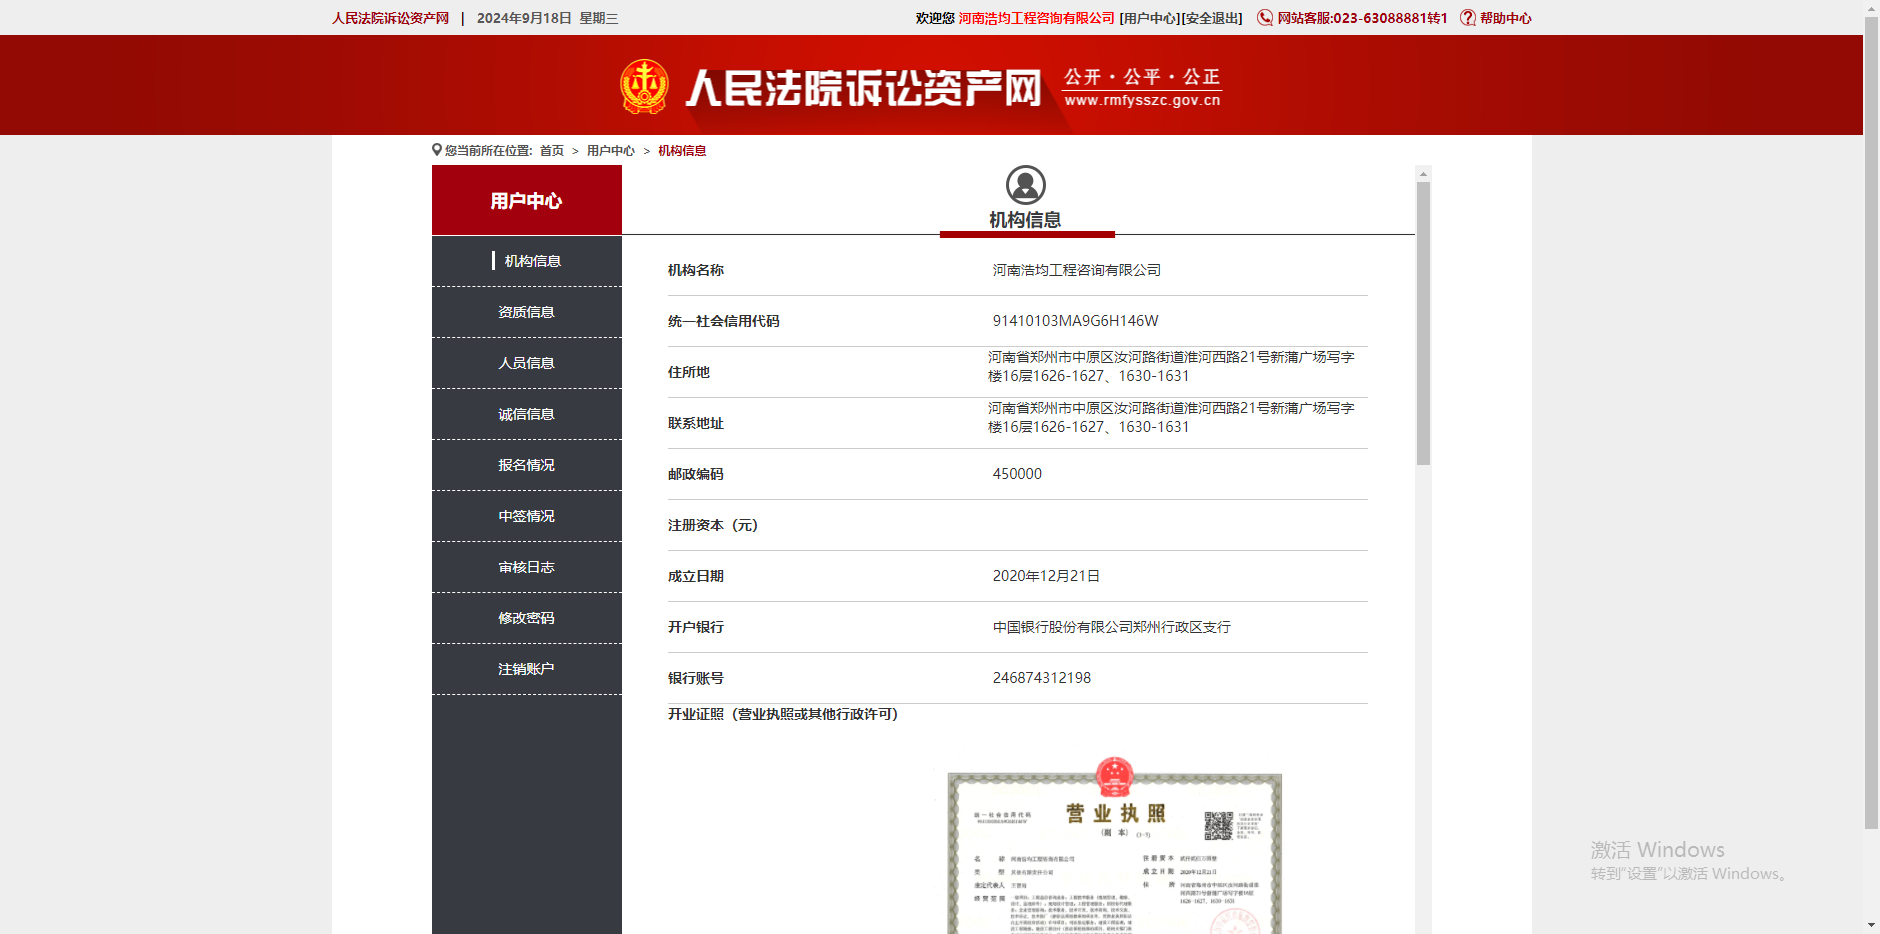The height and width of the screenshot is (934, 1880).
Task: Click the browser scrollbar down arrow
Action: pos(1871,925)
